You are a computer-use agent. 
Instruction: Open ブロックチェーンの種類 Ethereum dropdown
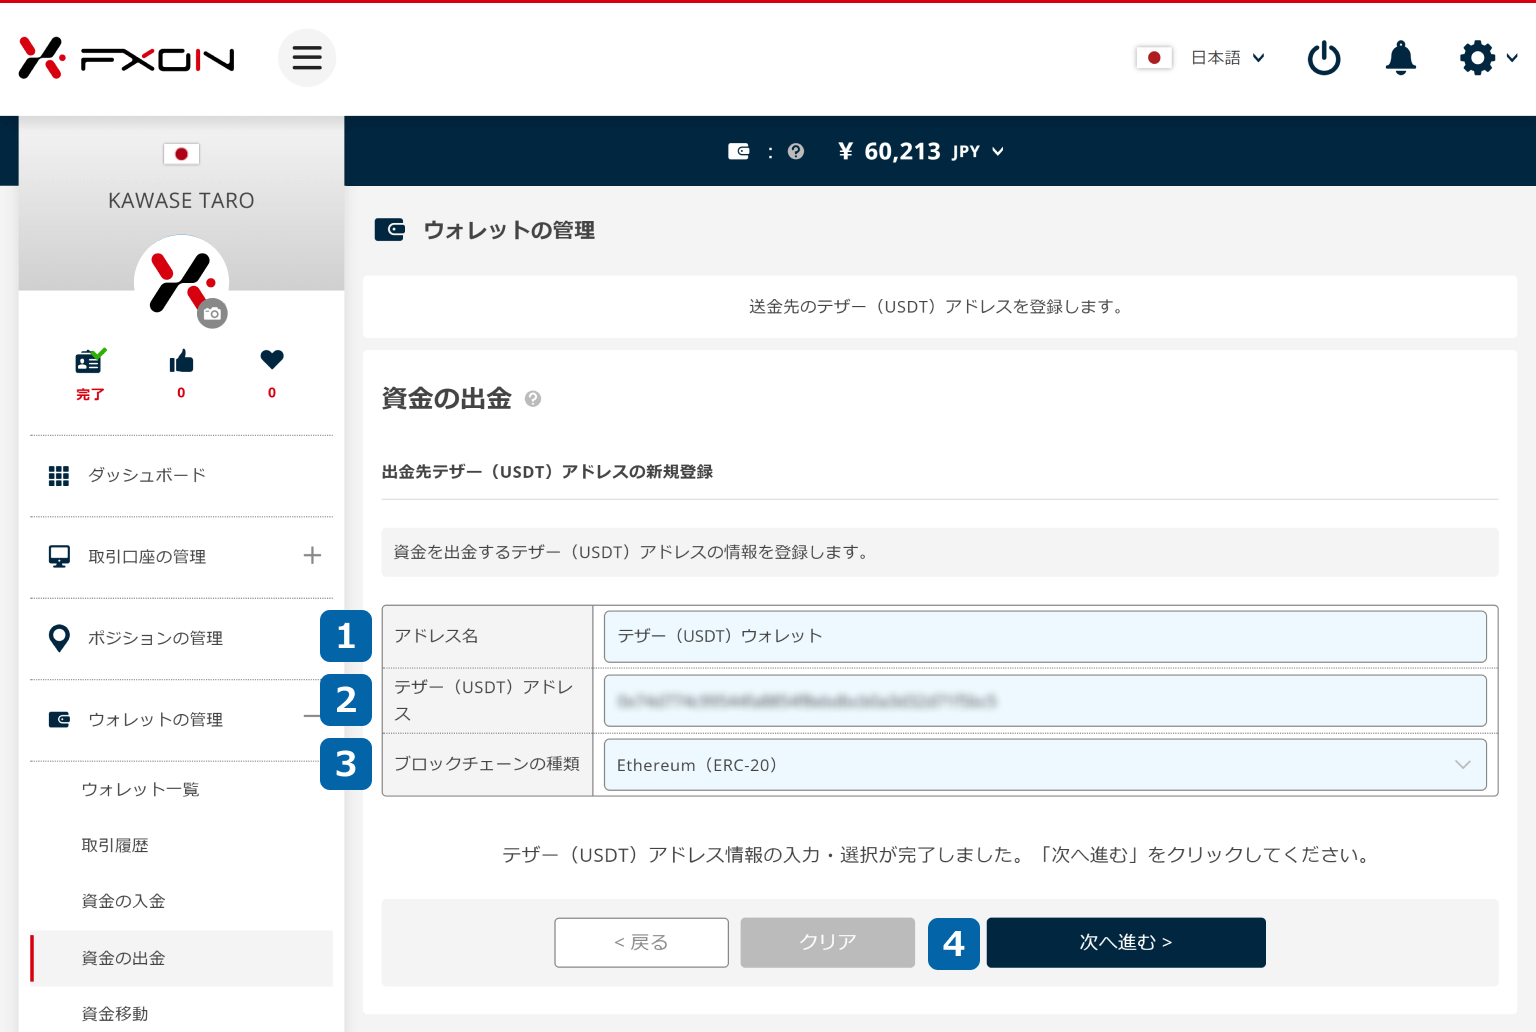[1044, 765]
